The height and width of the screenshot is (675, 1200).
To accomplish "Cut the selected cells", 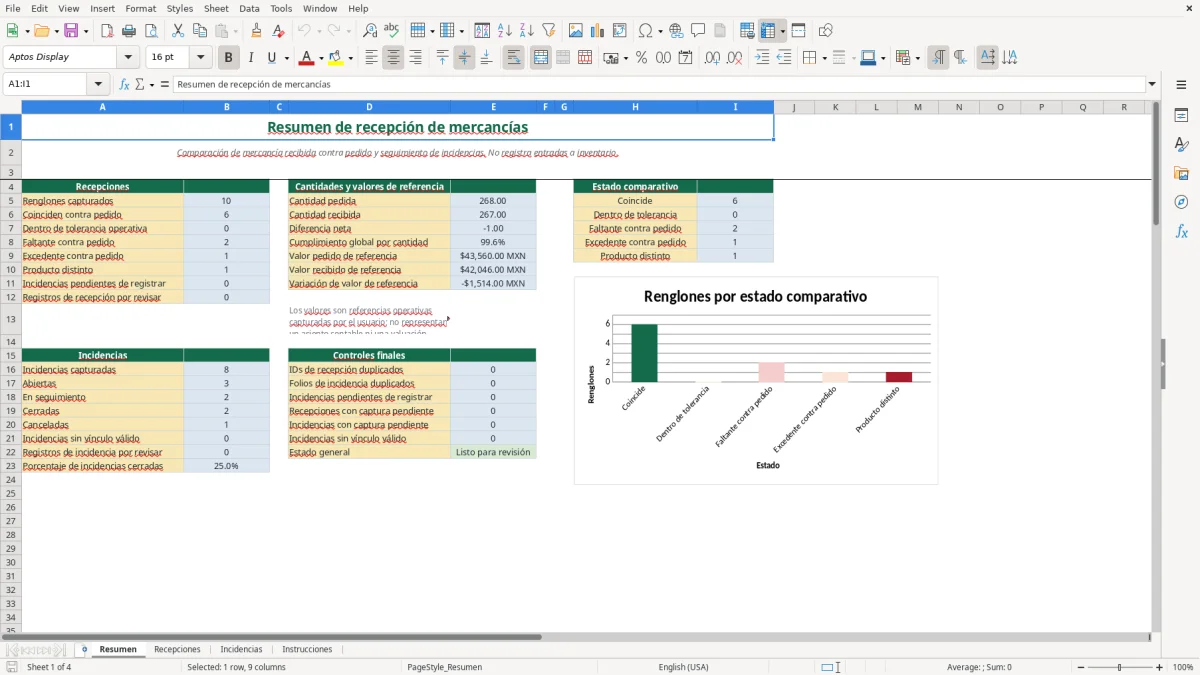I will 178,31.
